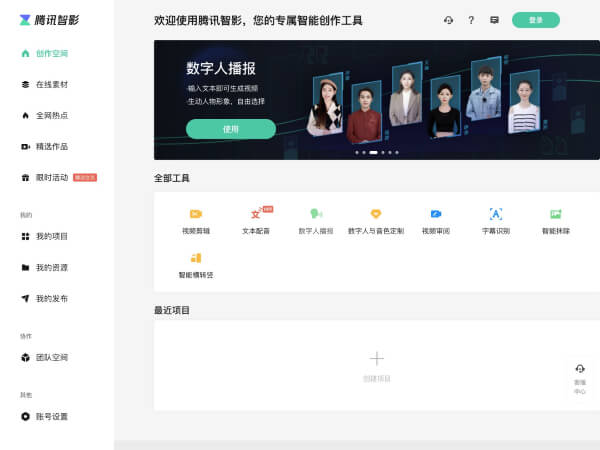Select 数字人与音色定制 customization tool
The image size is (600, 450).
(376, 220)
